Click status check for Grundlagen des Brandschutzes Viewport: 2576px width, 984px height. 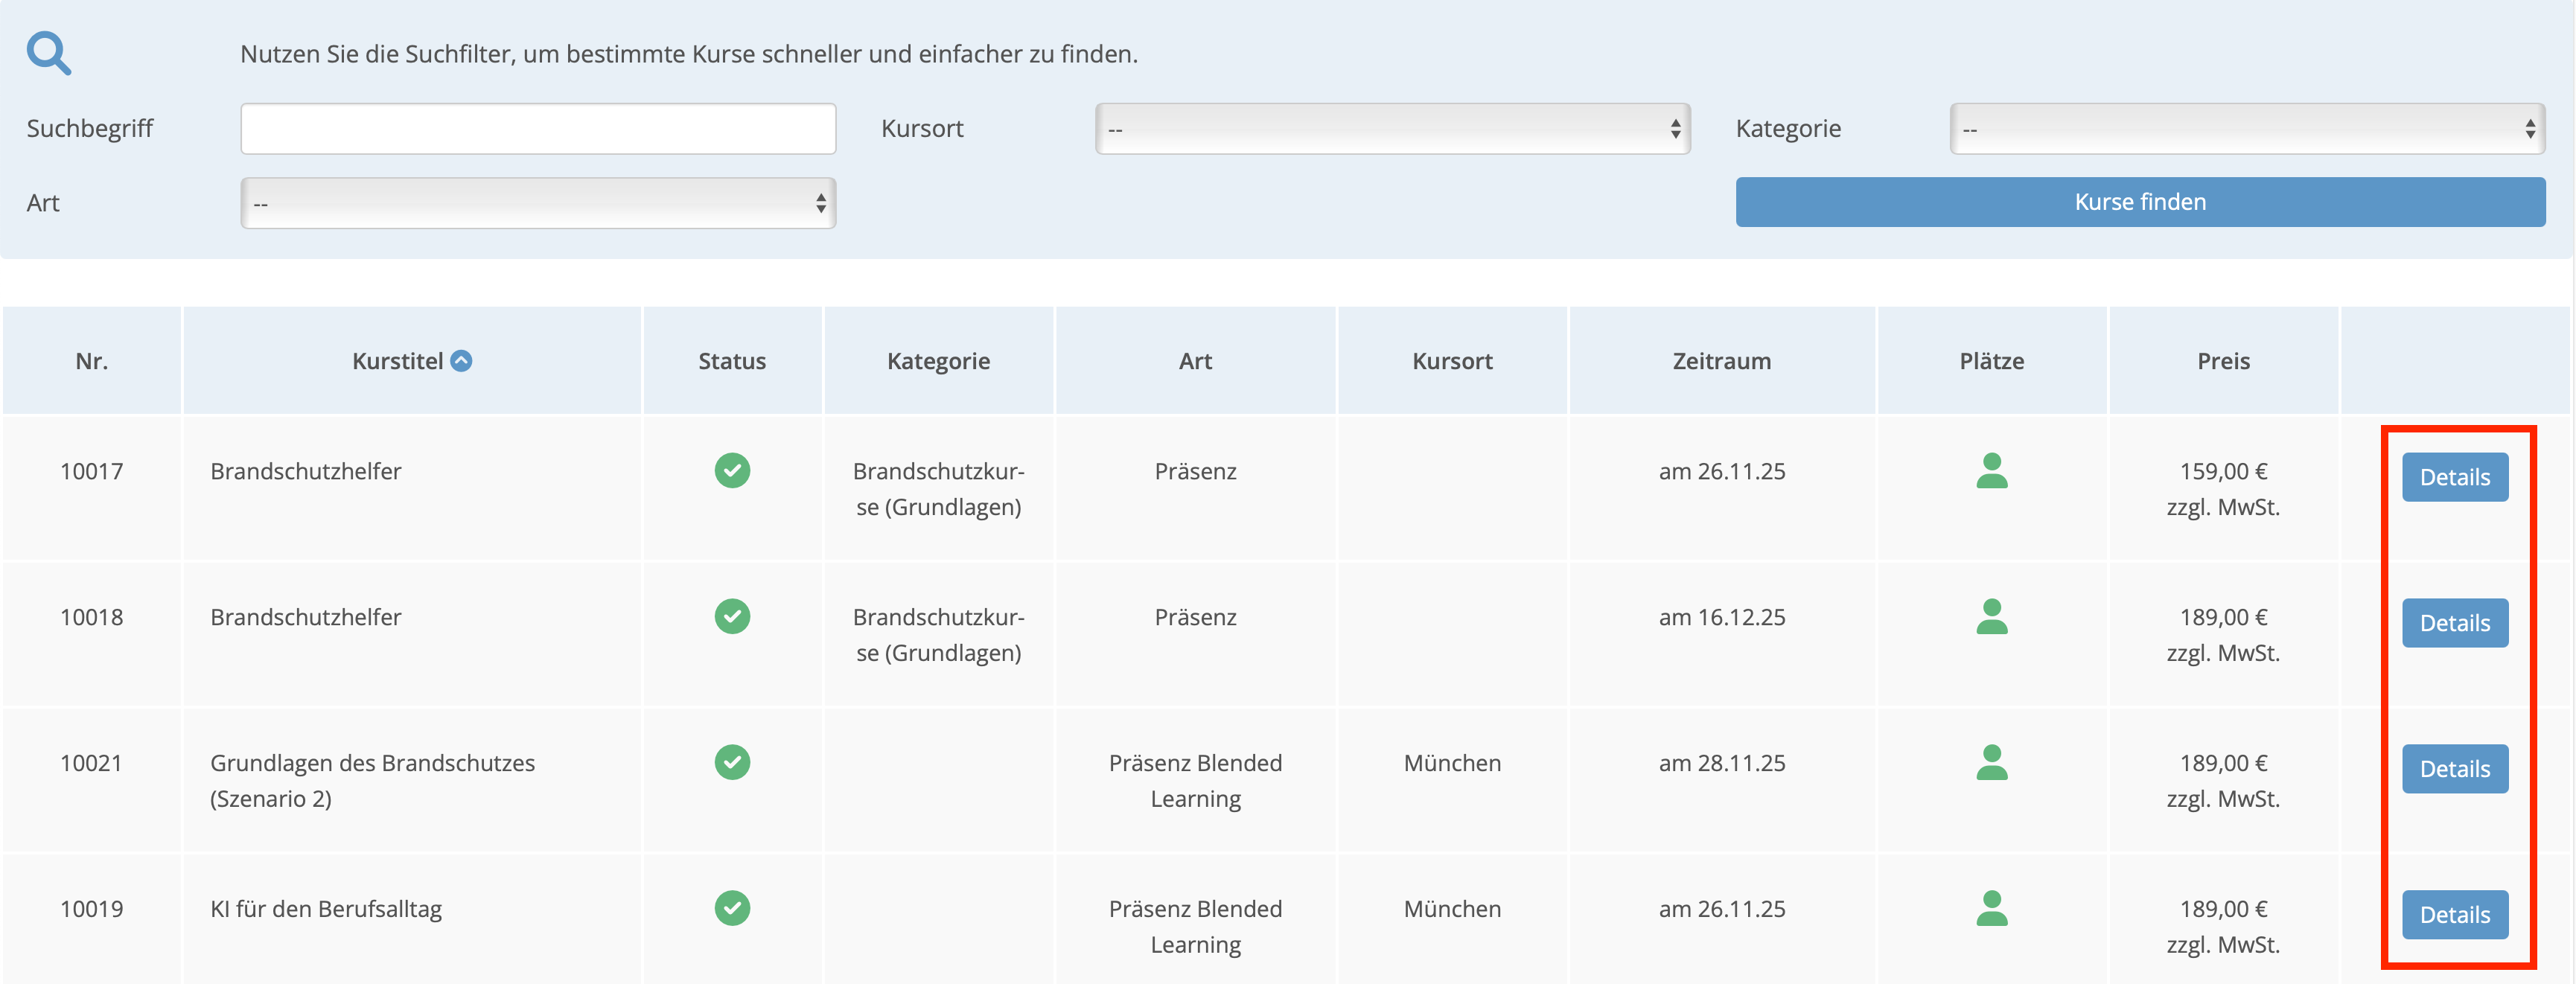733,762
